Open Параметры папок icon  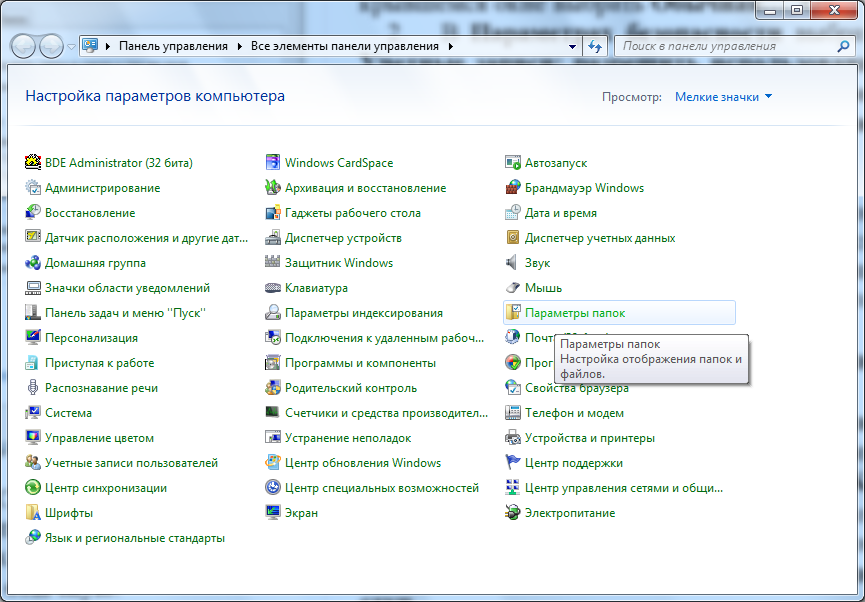512,313
